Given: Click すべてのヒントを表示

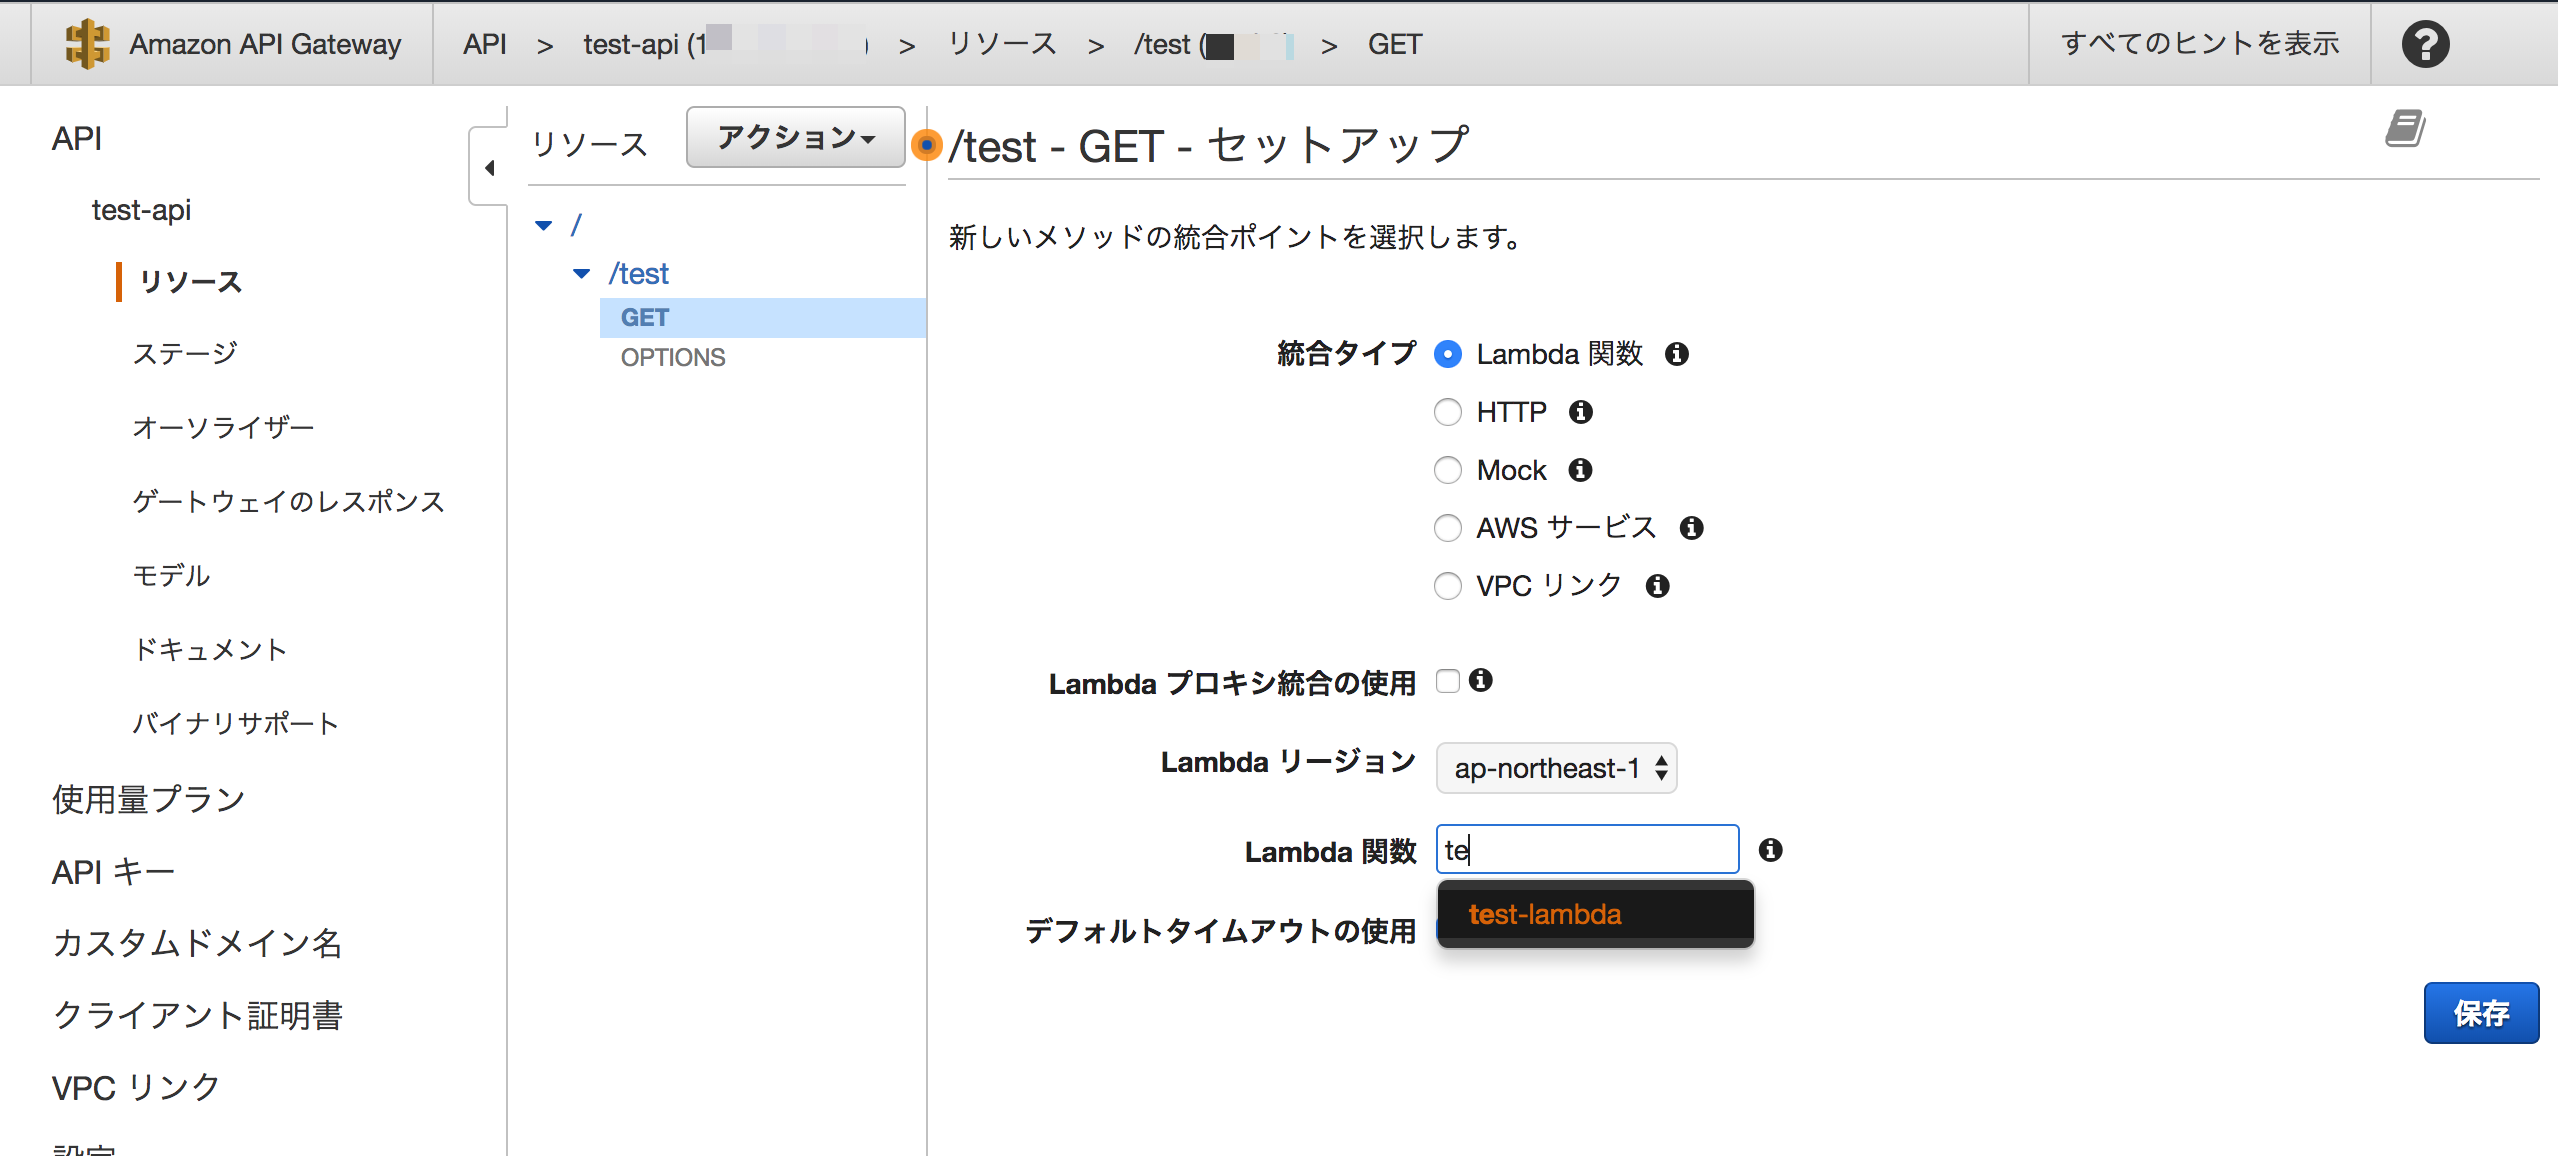Looking at the screenshot, I should pos(2197,43).
